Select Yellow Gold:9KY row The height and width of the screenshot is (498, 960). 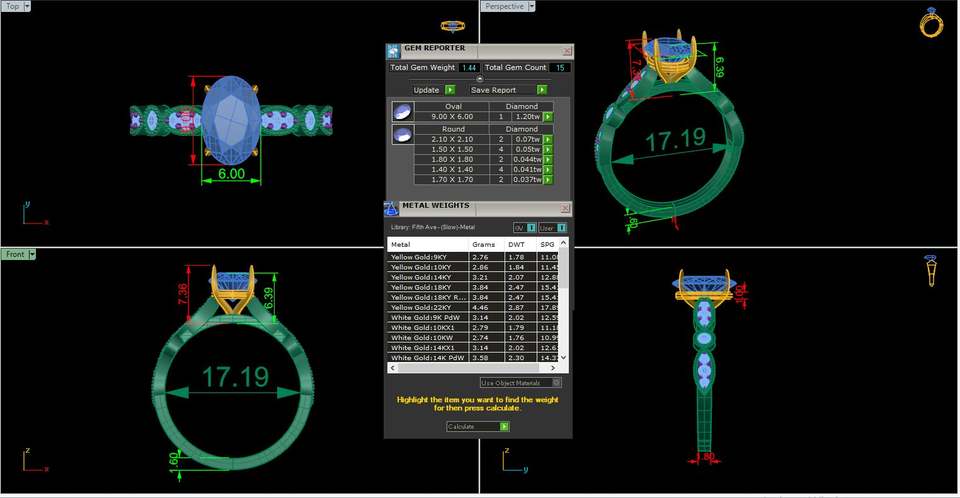tap(473, 257)
